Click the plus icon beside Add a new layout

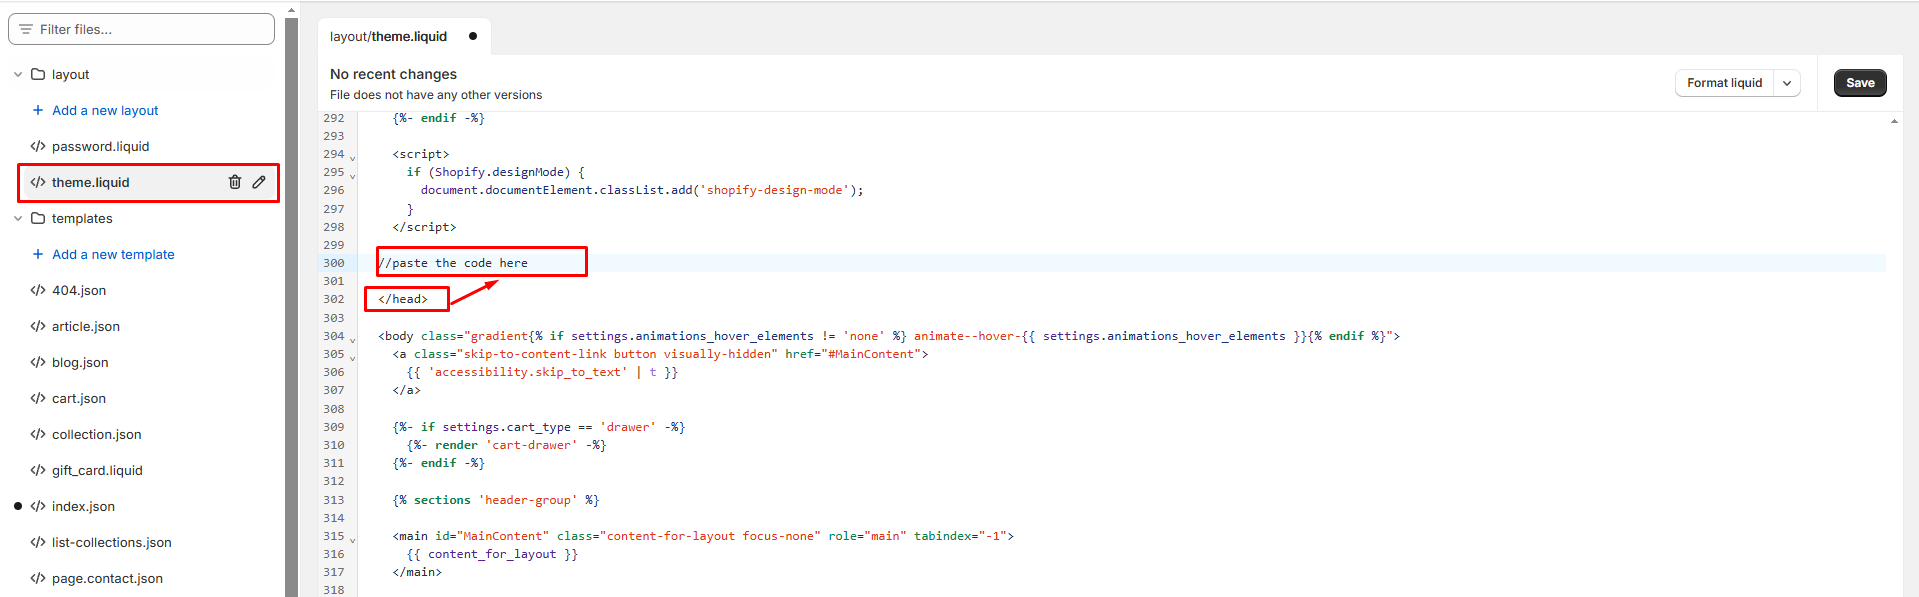(x=38, y=110)
